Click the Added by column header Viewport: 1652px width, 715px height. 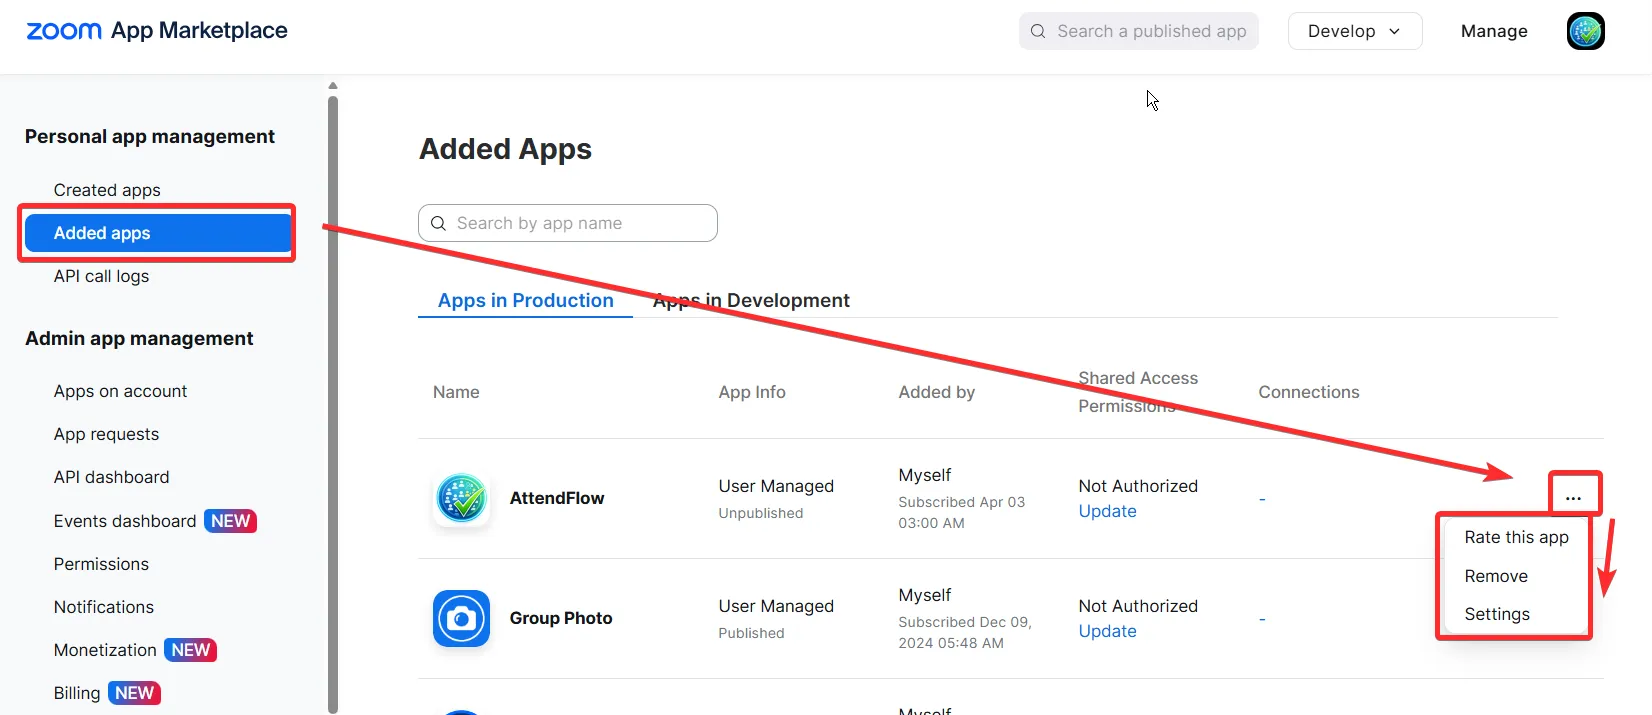tap(936, 392)
